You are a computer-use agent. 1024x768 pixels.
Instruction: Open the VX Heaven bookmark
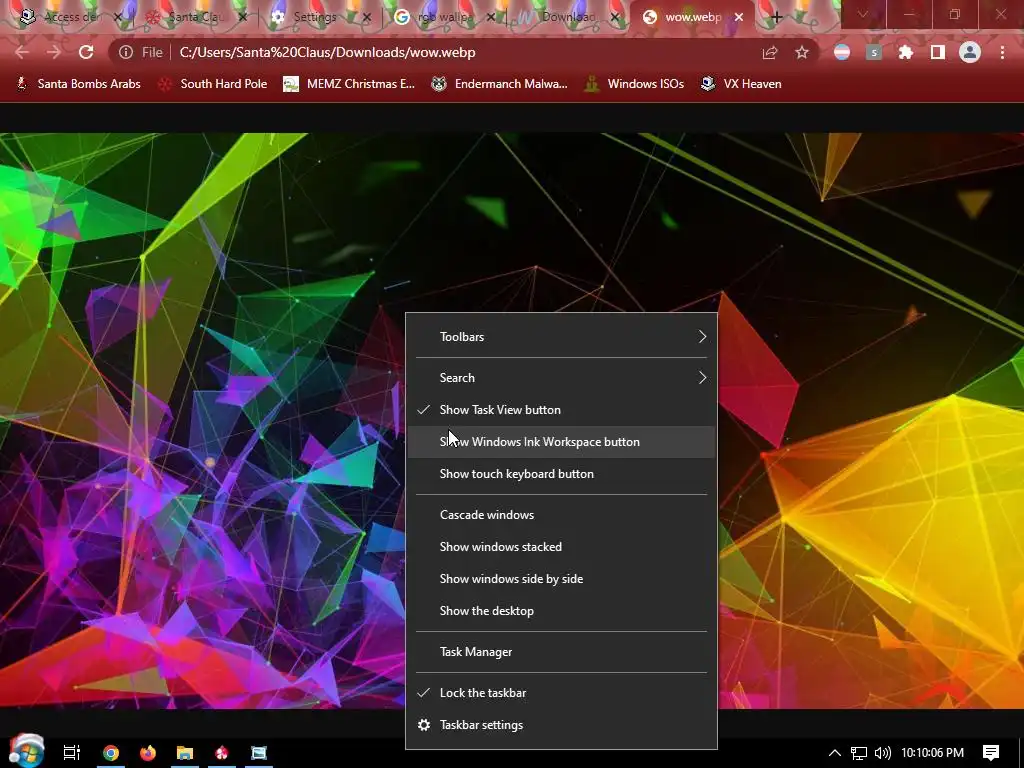(x=741, y=84)
